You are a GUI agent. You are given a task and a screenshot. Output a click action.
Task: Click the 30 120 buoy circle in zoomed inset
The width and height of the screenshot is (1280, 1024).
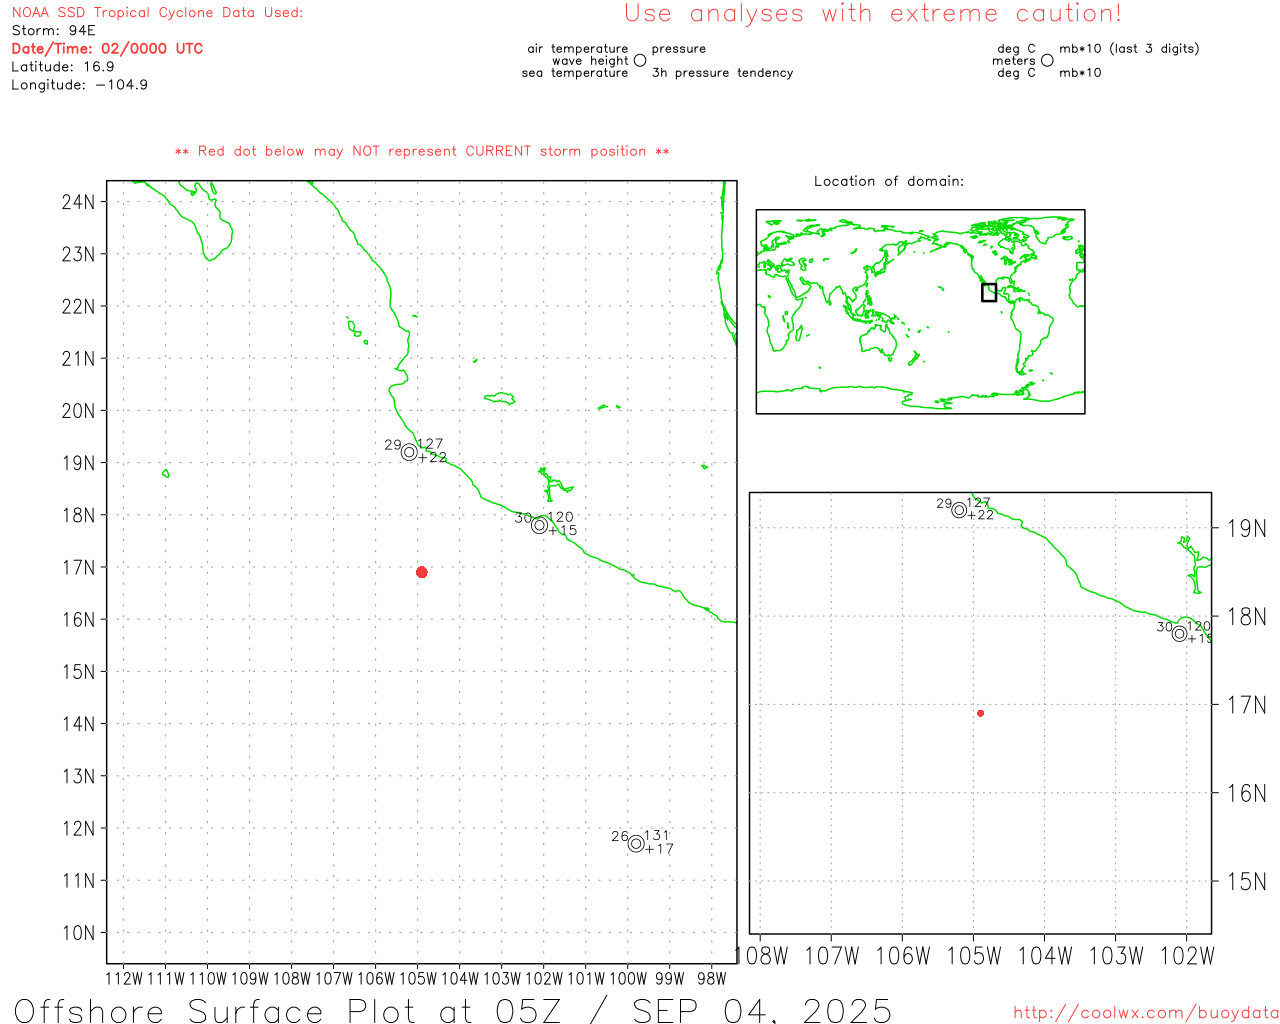click(x=1180, y=633)
